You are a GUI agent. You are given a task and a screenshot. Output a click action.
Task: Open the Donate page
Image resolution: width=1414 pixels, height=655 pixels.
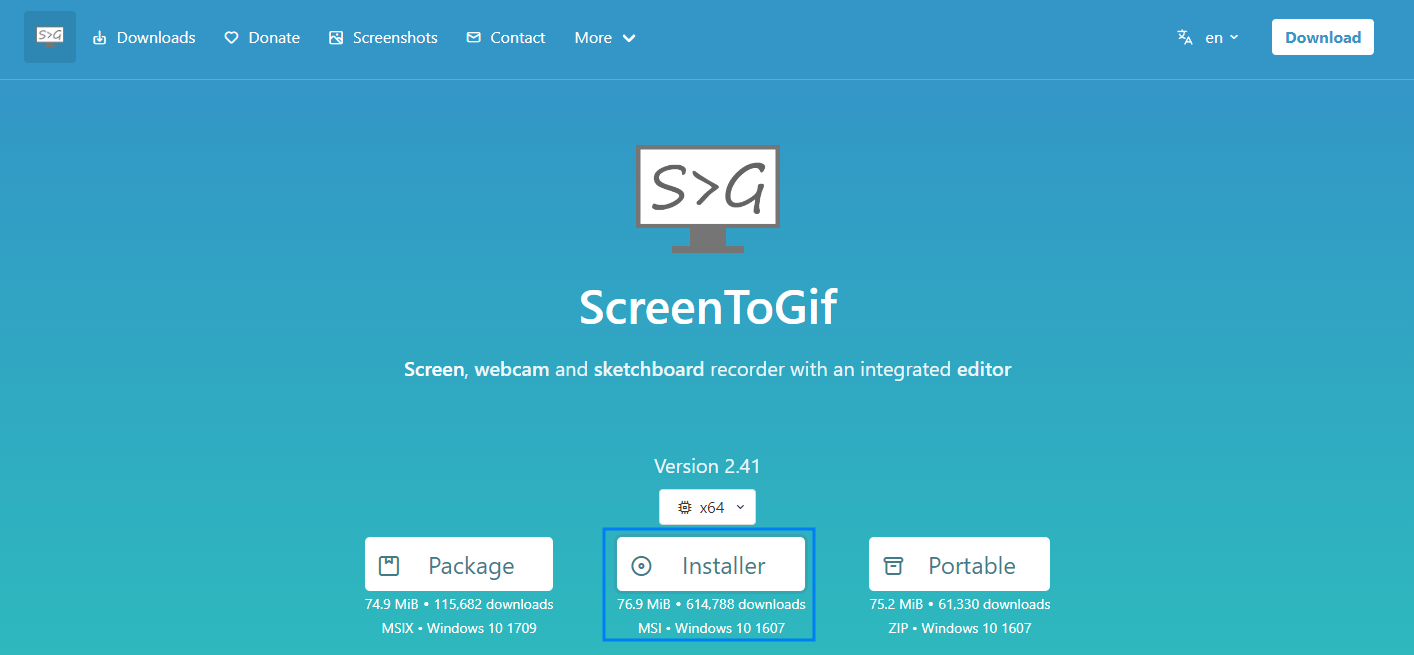262,38
